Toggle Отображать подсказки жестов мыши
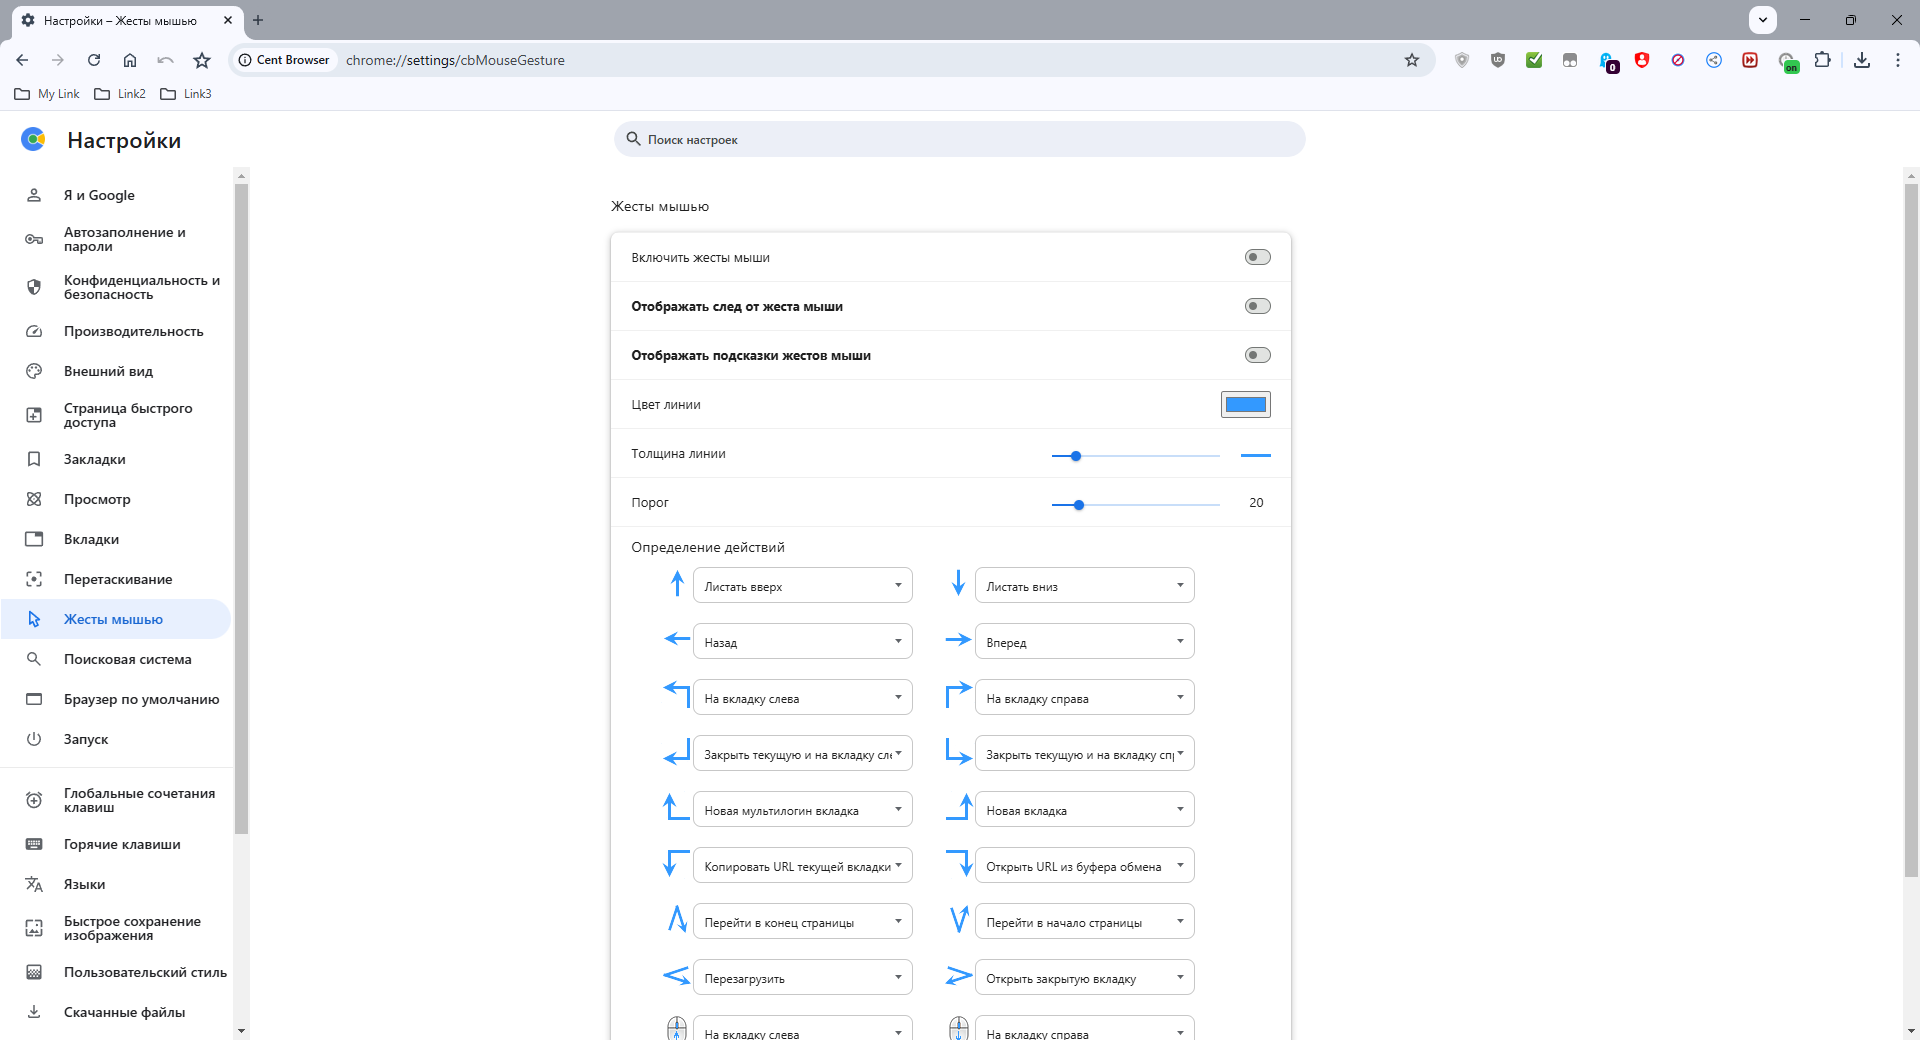This screenshot has width=1920, height=1040. pos(1257,355)
